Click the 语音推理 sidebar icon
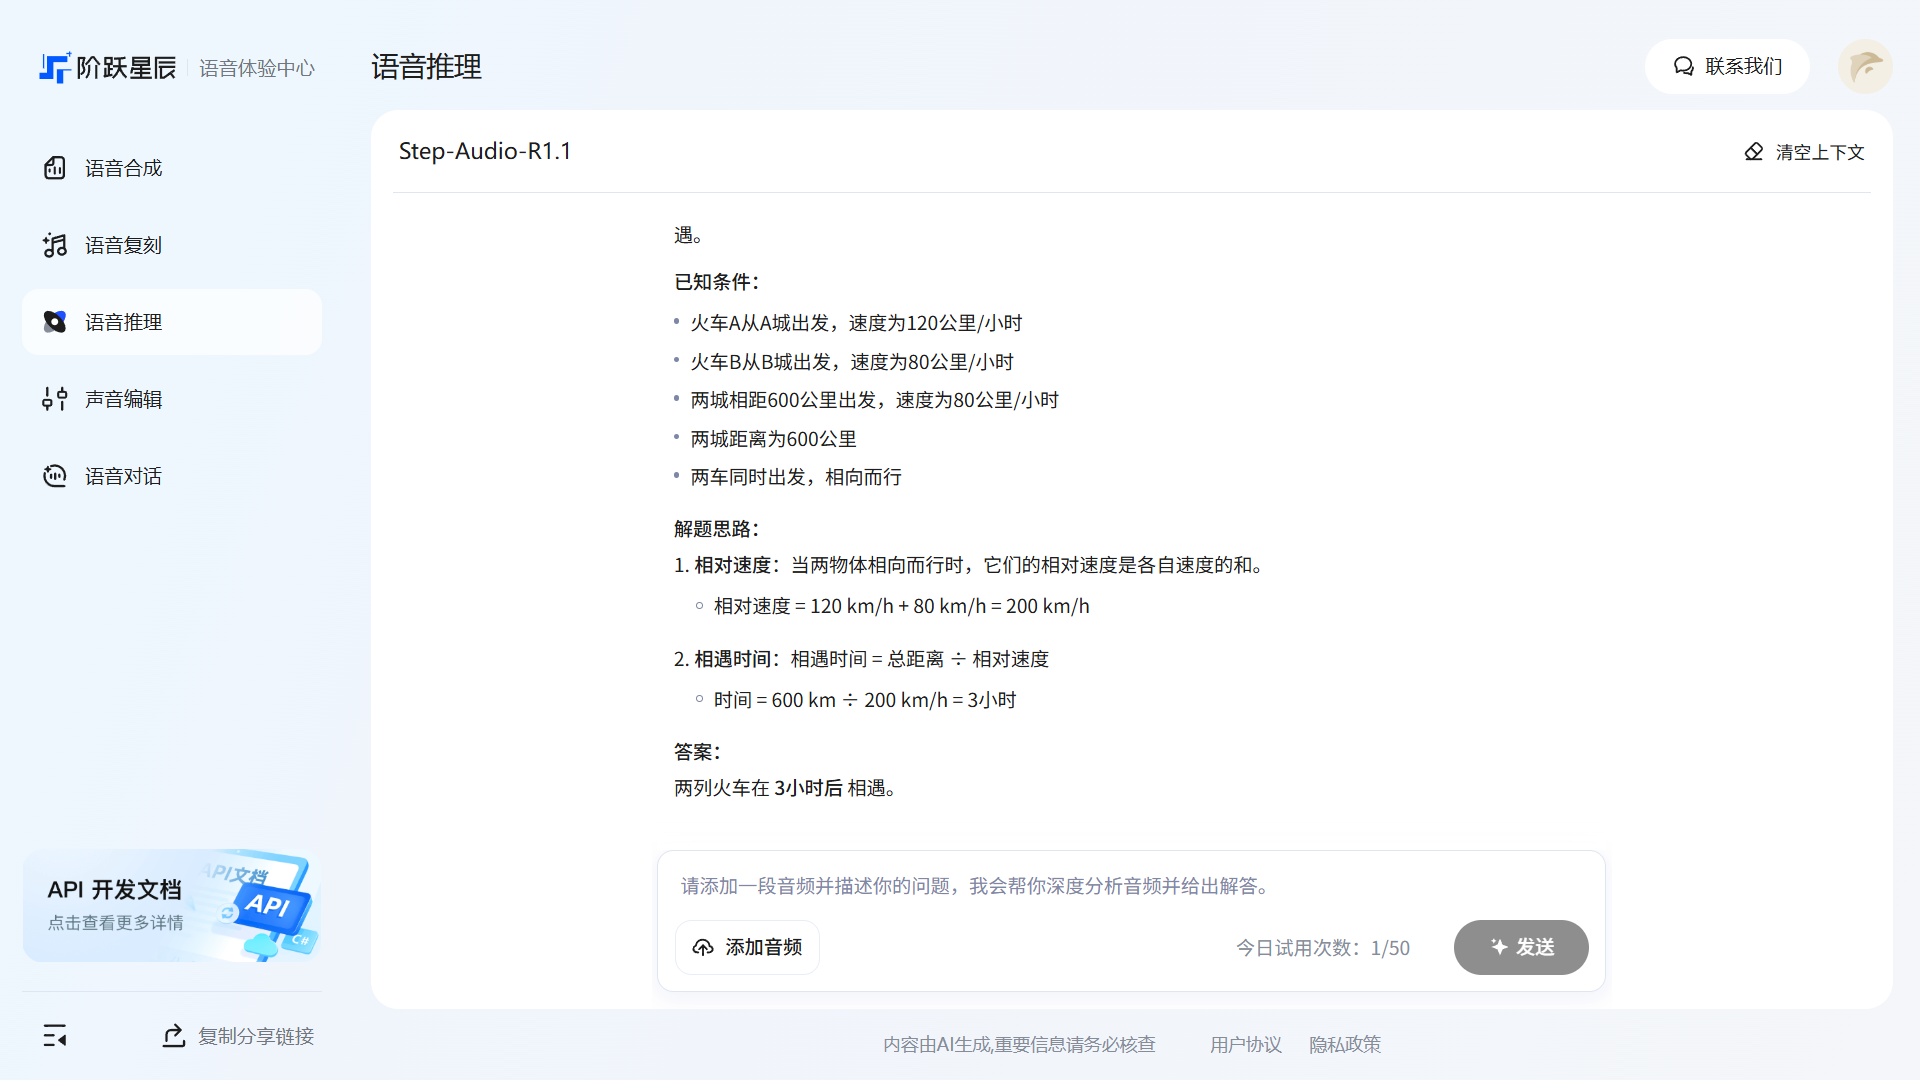The height and width of the screenshot is (1080, 1920). point(55,322)
